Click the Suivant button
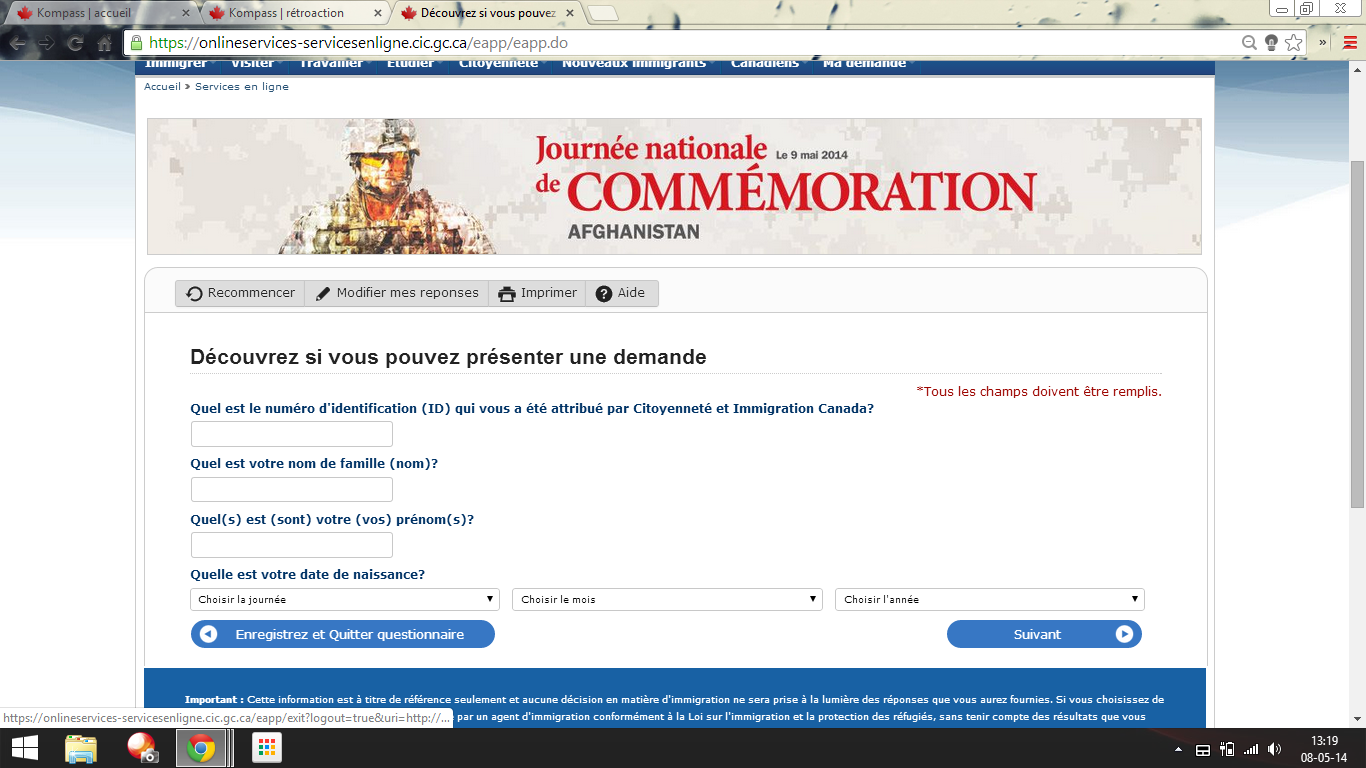Screen dimensions: 1366x768 coord(1043,634)
